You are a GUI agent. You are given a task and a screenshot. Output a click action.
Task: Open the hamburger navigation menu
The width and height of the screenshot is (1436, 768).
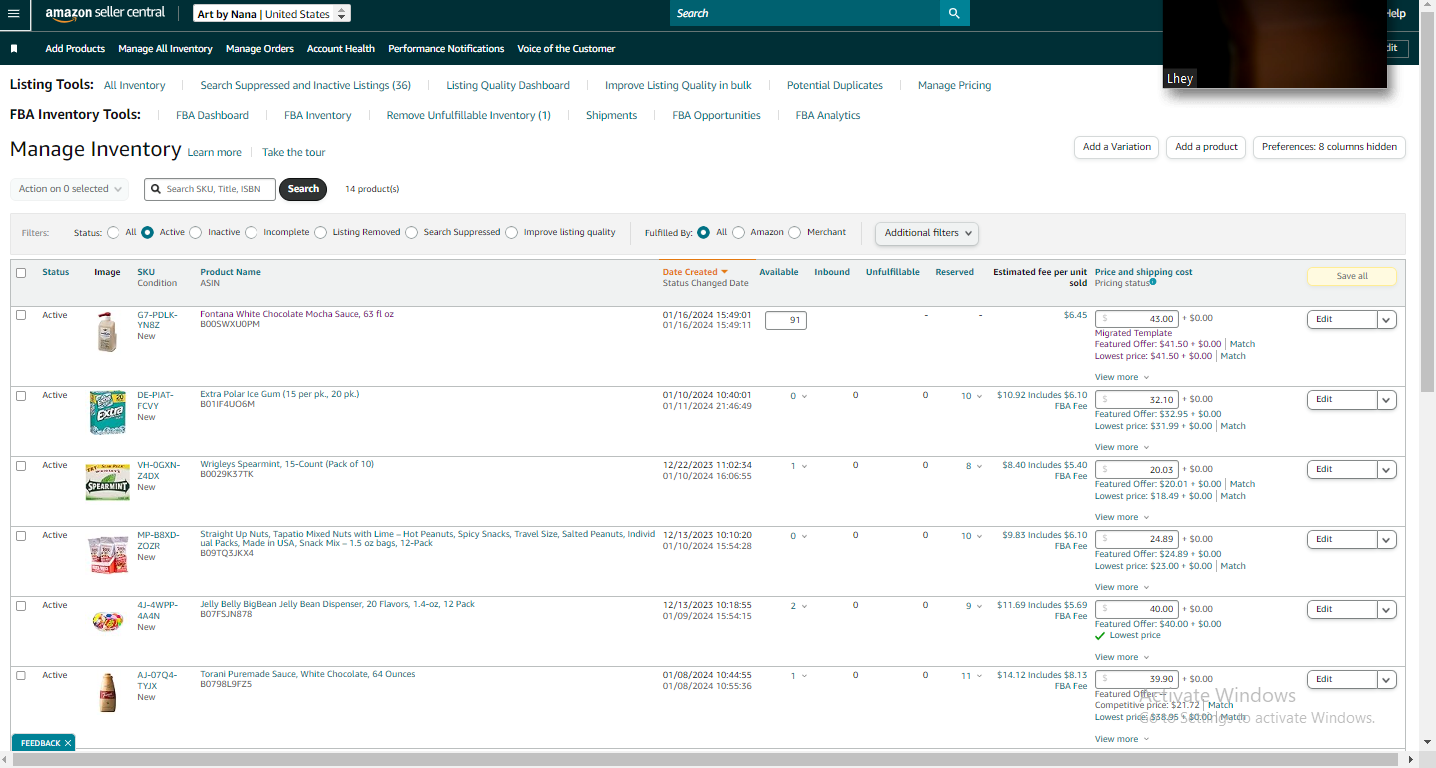[x=14, y=13]
